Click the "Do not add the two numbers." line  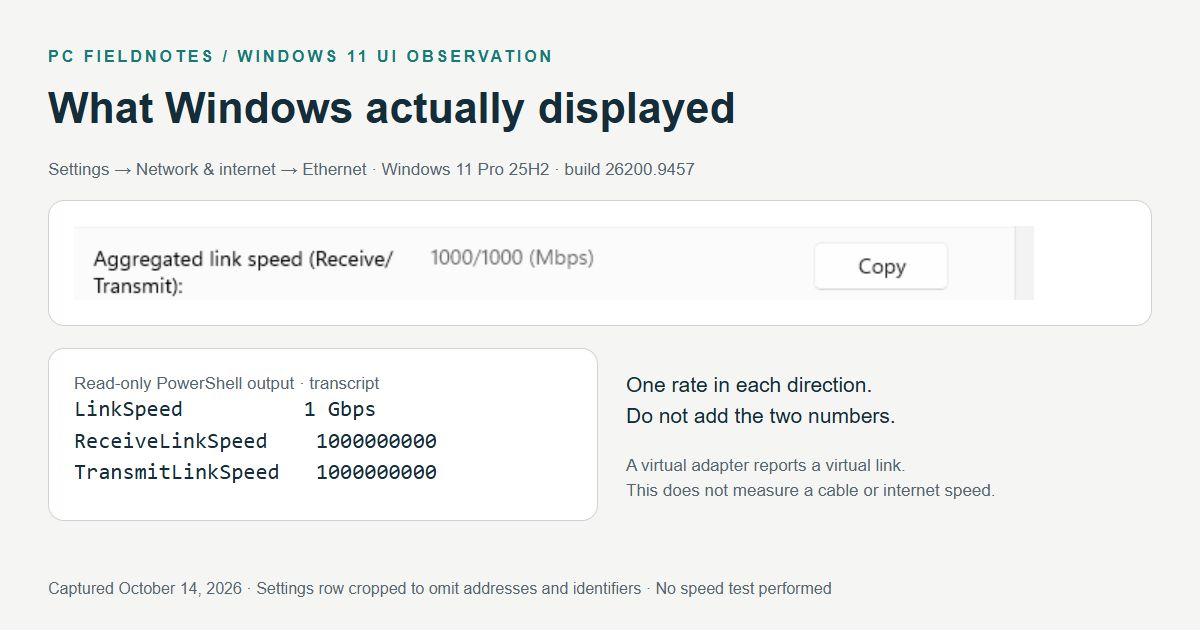[x=761, y=416]
